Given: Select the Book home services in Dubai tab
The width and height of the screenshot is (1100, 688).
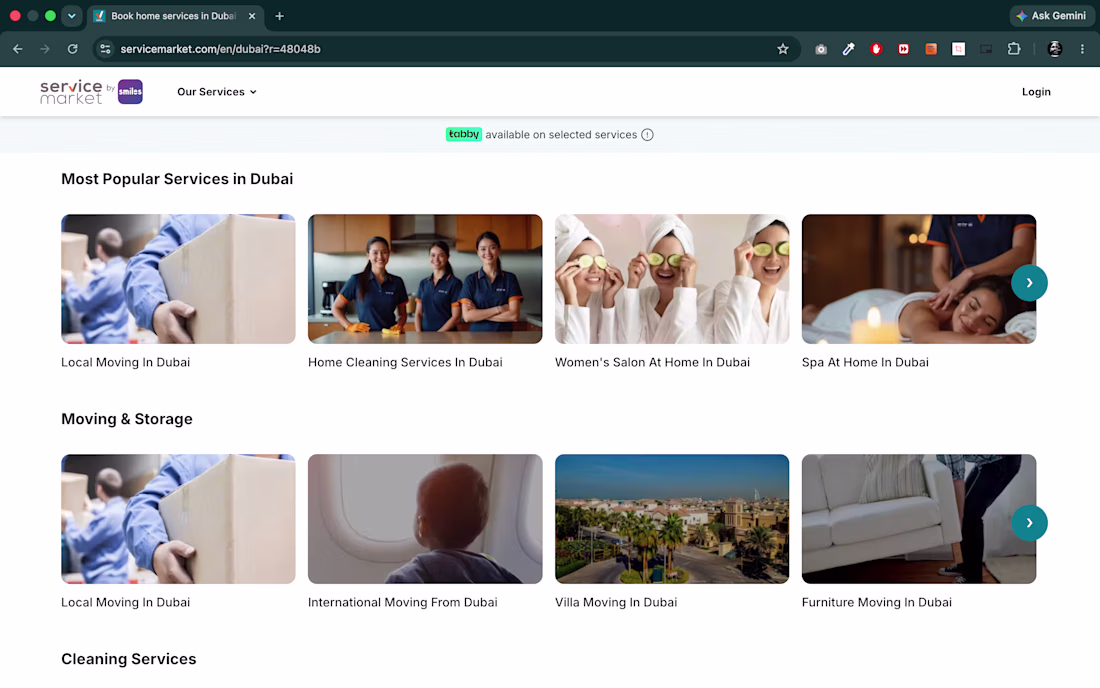Looking at the screenshot, I should [175, 15].
